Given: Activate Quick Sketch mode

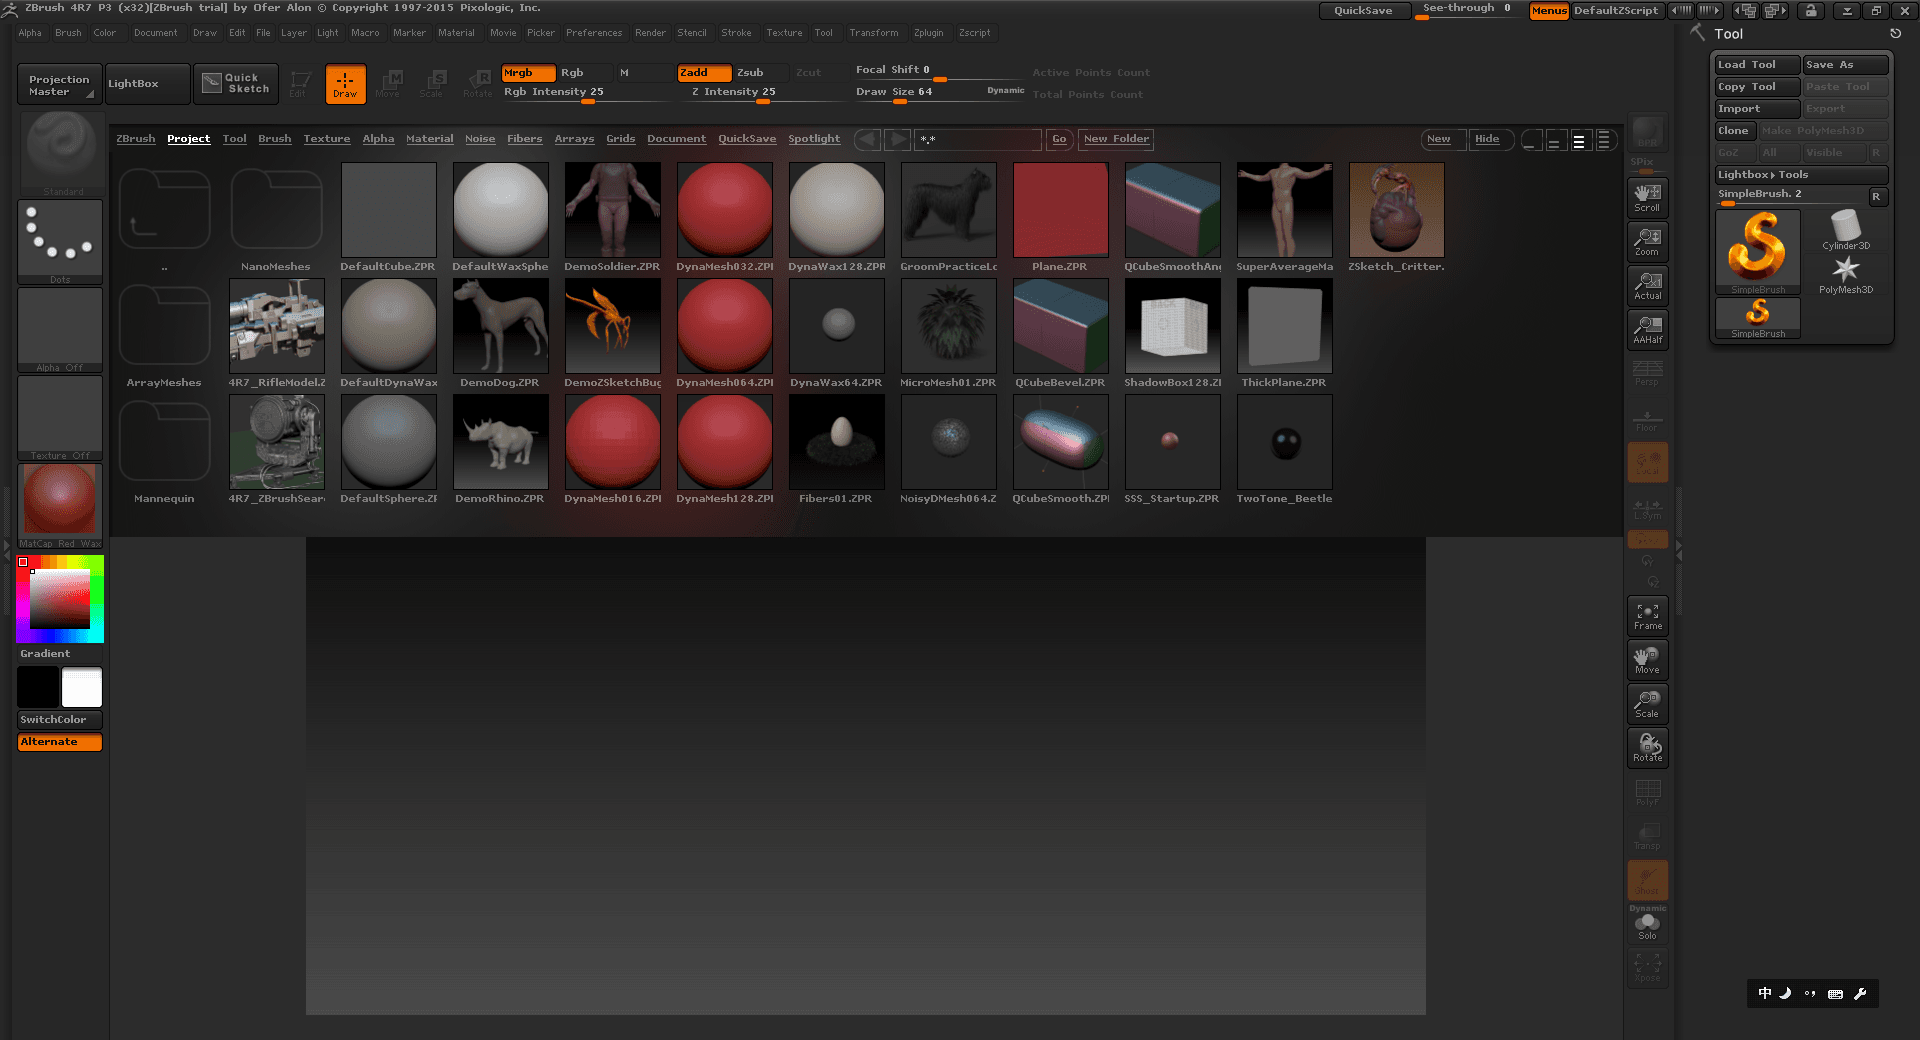Looking at the screenshot, I should point(236,83).
